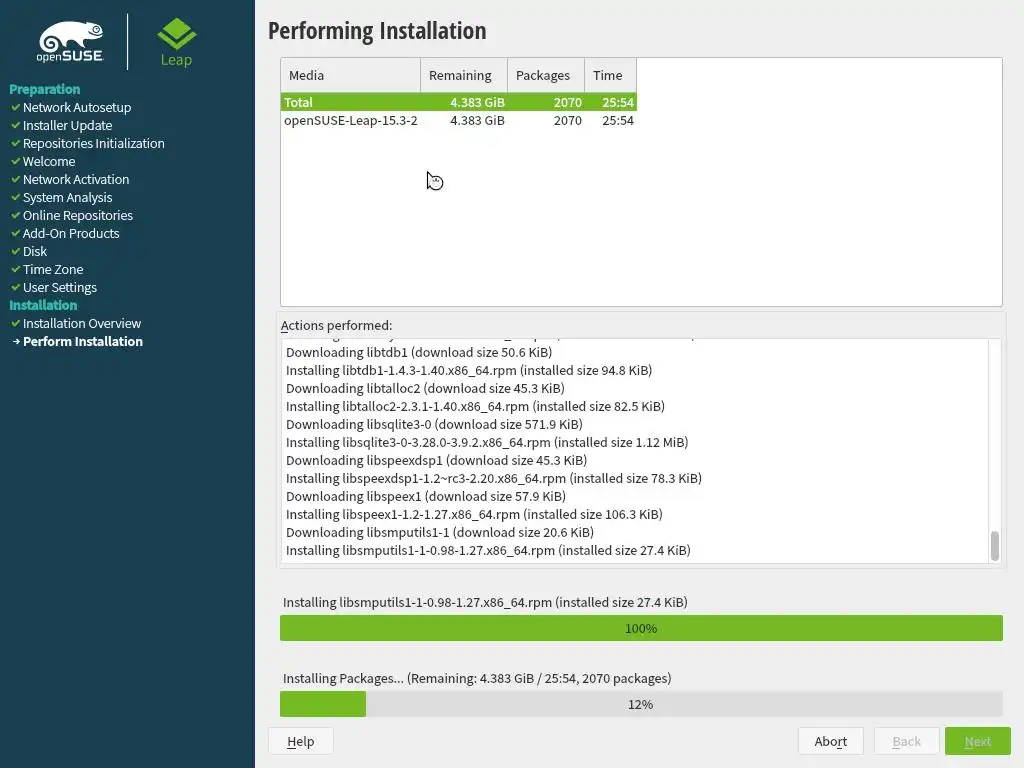Screen dimensions: 1024x768
Task: Click the Network Activation step
Action: pos(76,179)
